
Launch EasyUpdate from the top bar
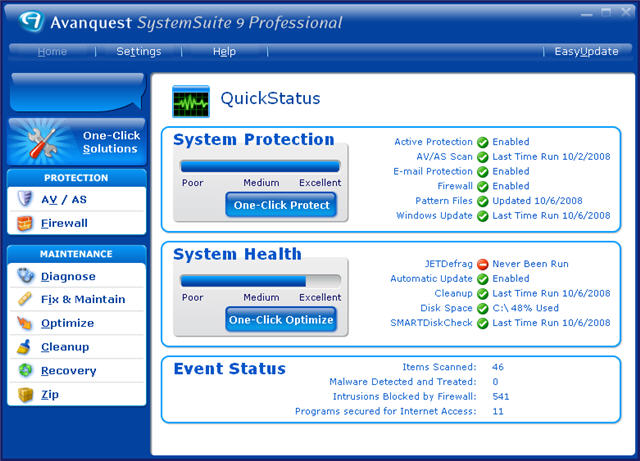coord(586,51)
